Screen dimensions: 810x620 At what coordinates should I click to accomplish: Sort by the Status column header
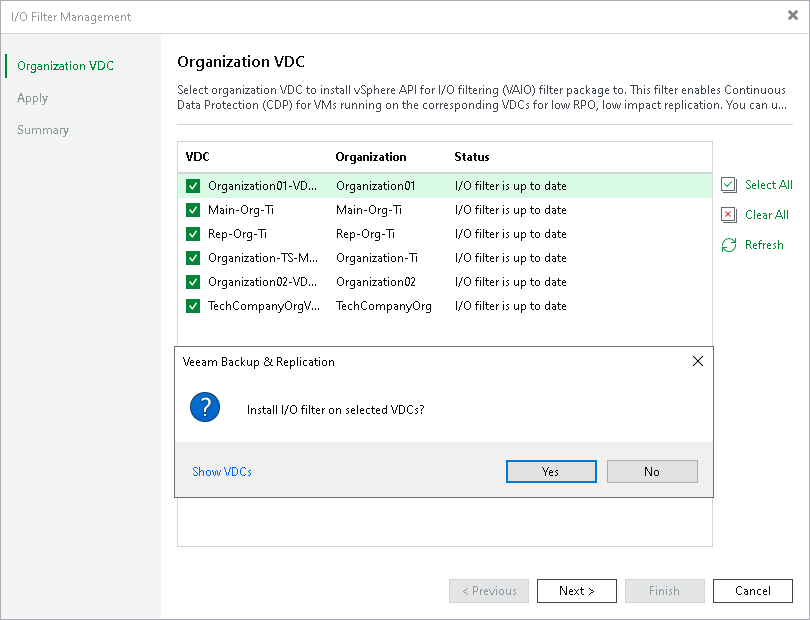472,157
